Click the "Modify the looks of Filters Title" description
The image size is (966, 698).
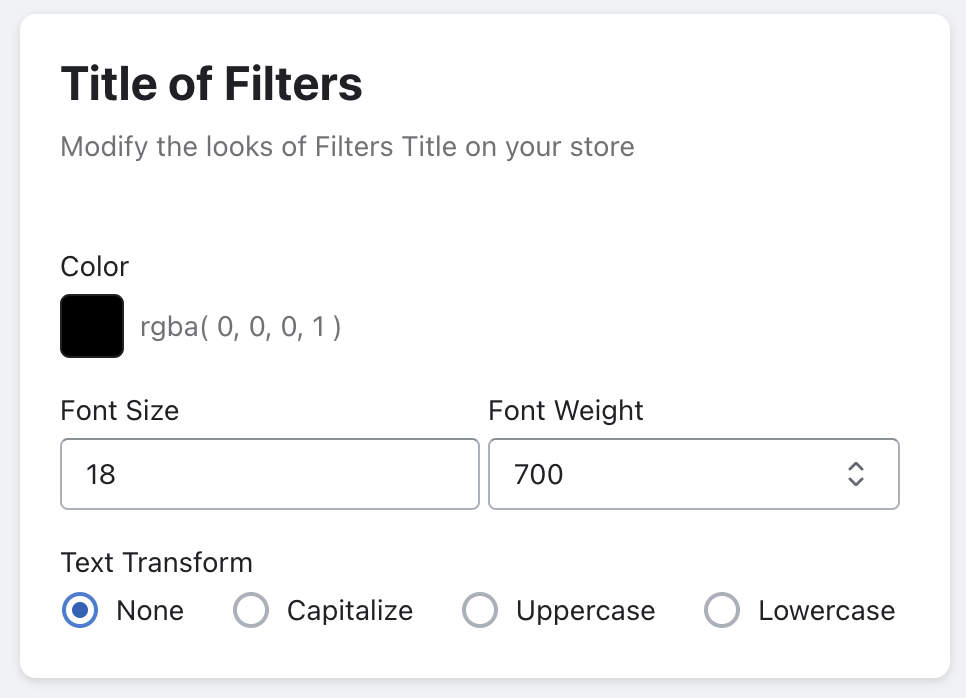[347, 147]
